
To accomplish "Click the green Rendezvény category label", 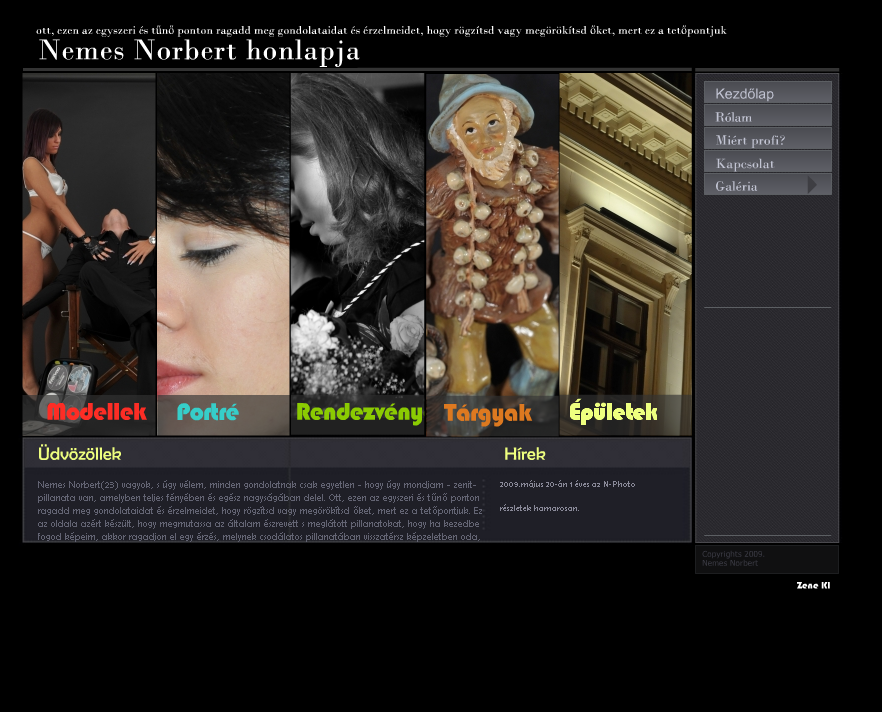I will click(358, 413).
